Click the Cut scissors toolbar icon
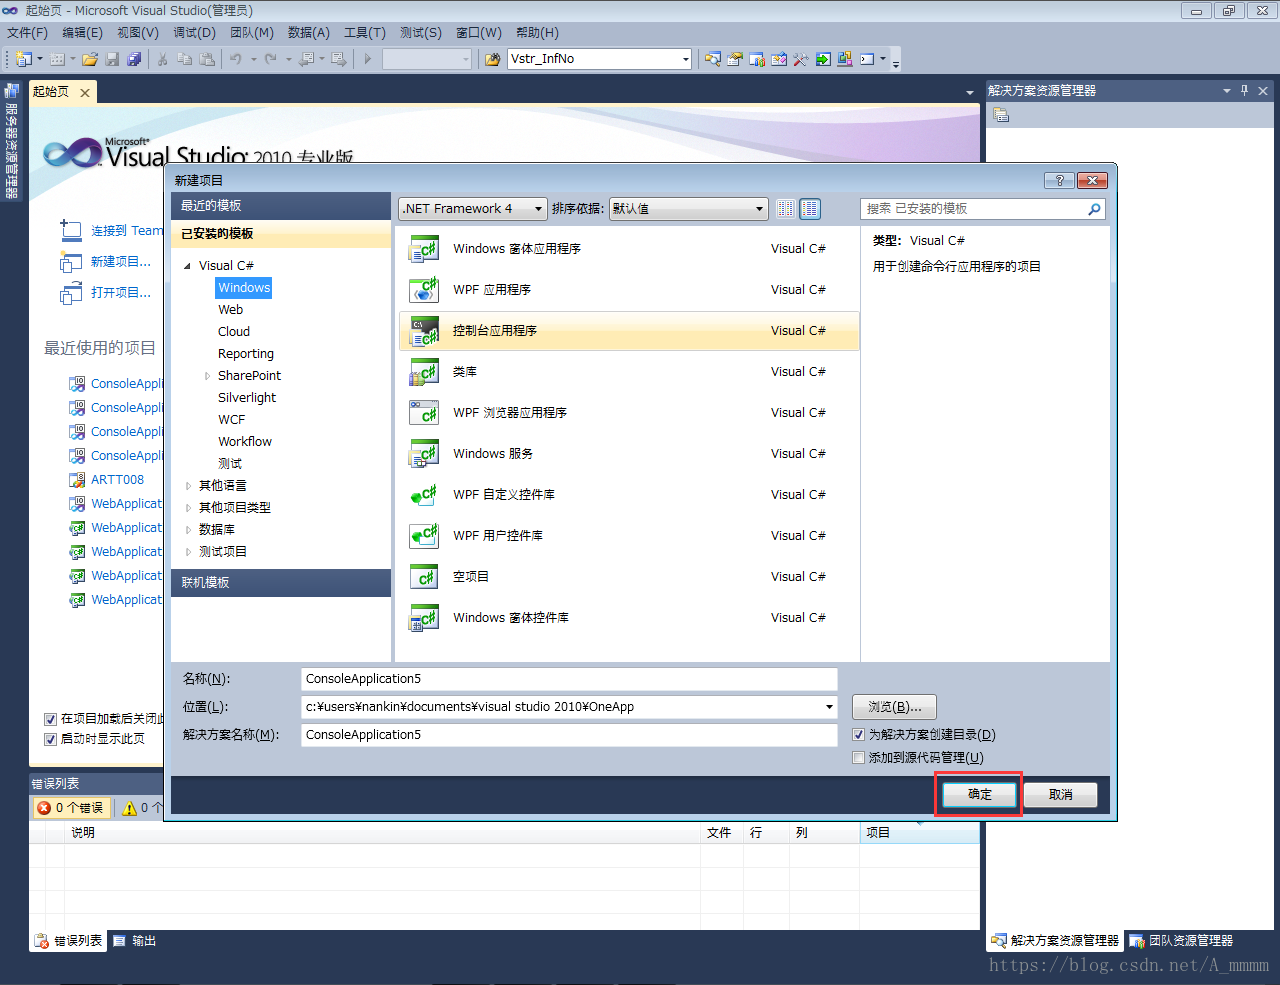The image size is (1280, 985). point(163,59)
